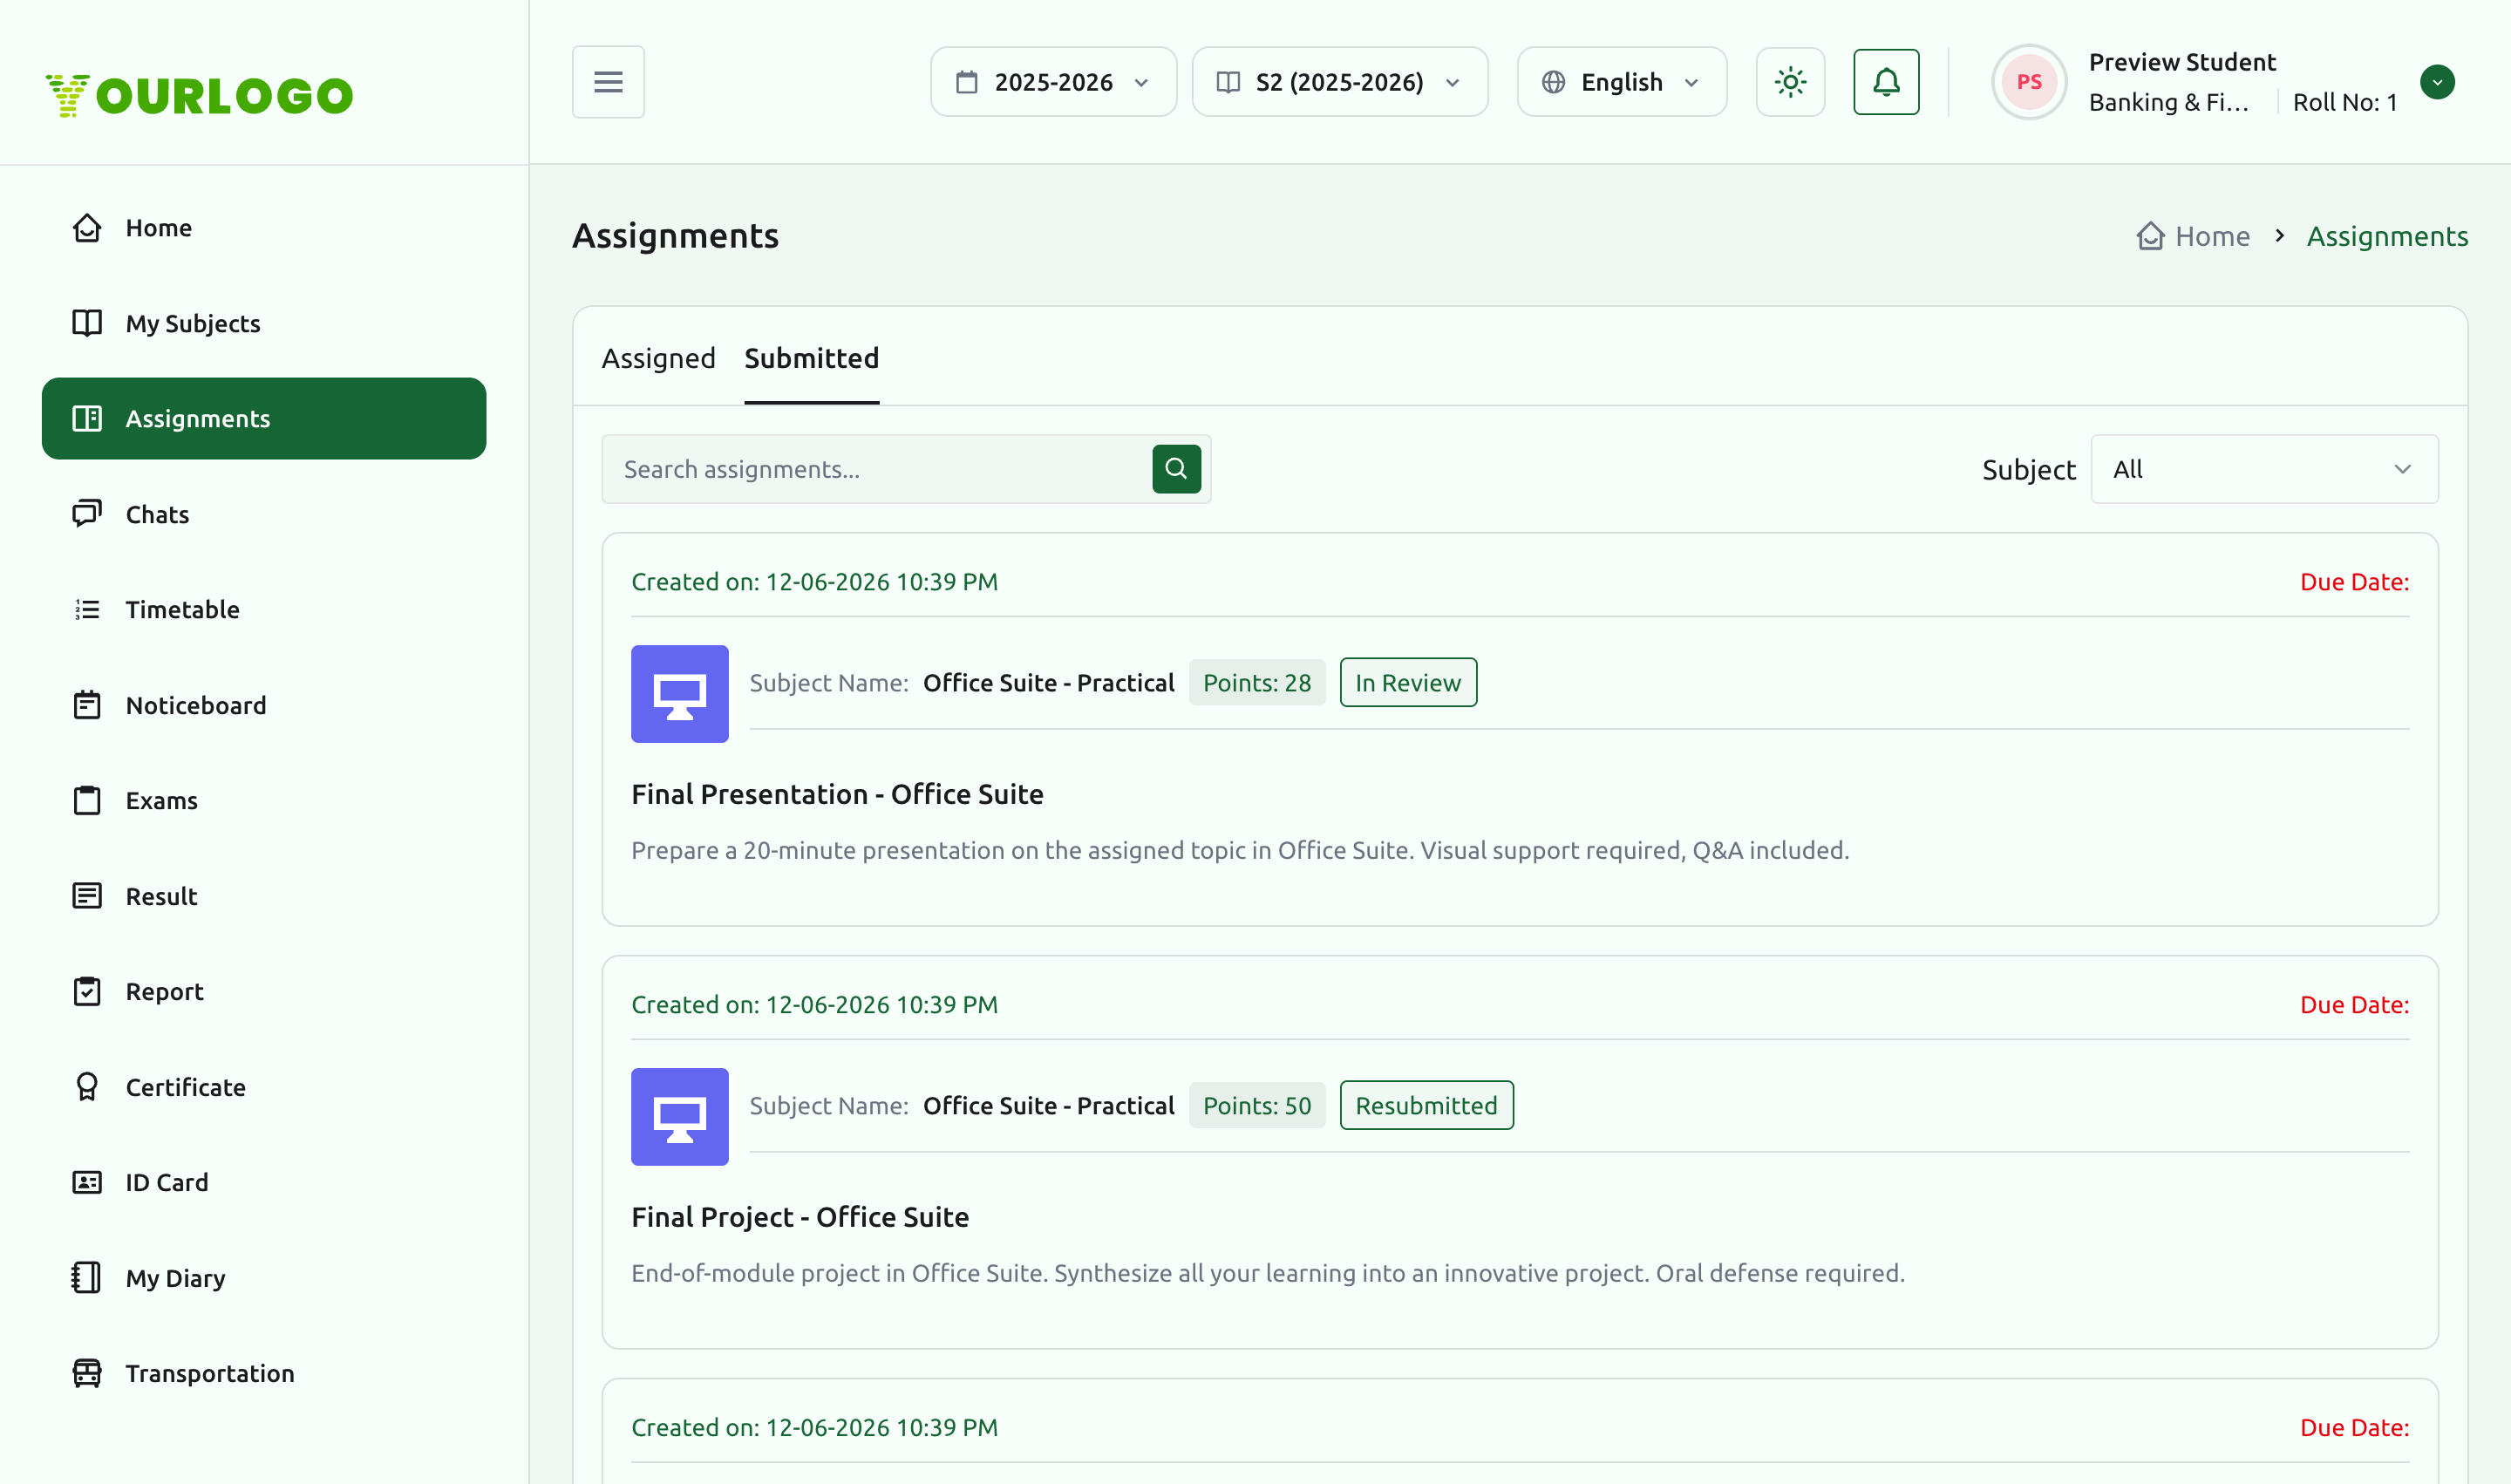Image resolution: width=2511 pixels, height=1484 pixels.
Task: Click the Resubmitted status badge
Action: [x=1426, y=1105]
